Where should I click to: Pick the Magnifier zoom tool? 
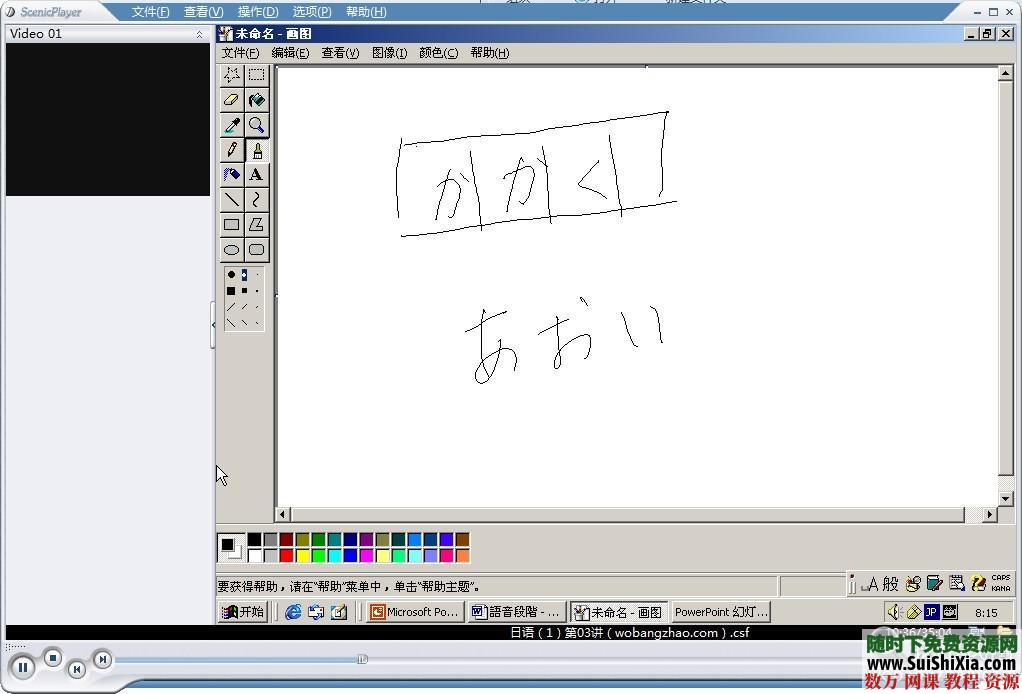257,125
